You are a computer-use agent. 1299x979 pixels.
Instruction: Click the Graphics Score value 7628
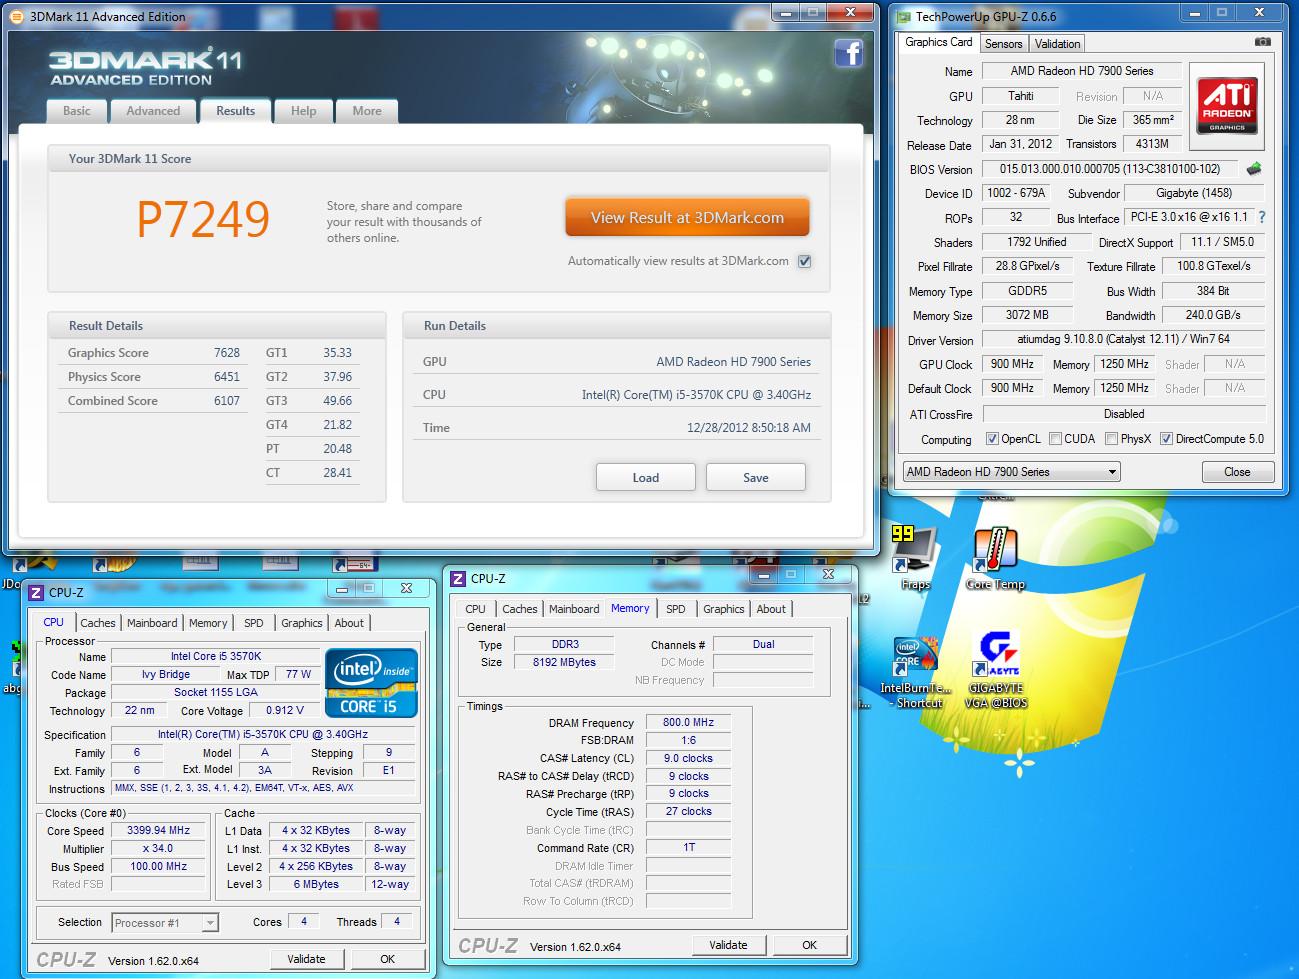(227, 352)
